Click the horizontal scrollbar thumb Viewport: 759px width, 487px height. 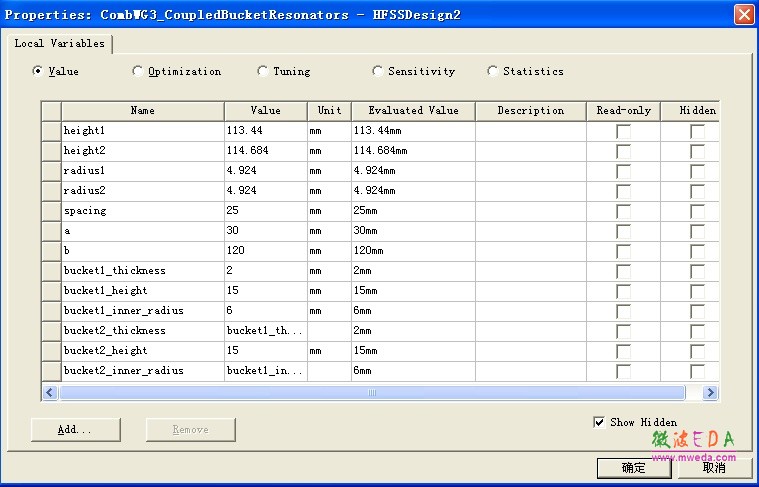pyautogui.click(x=372, y=393)
